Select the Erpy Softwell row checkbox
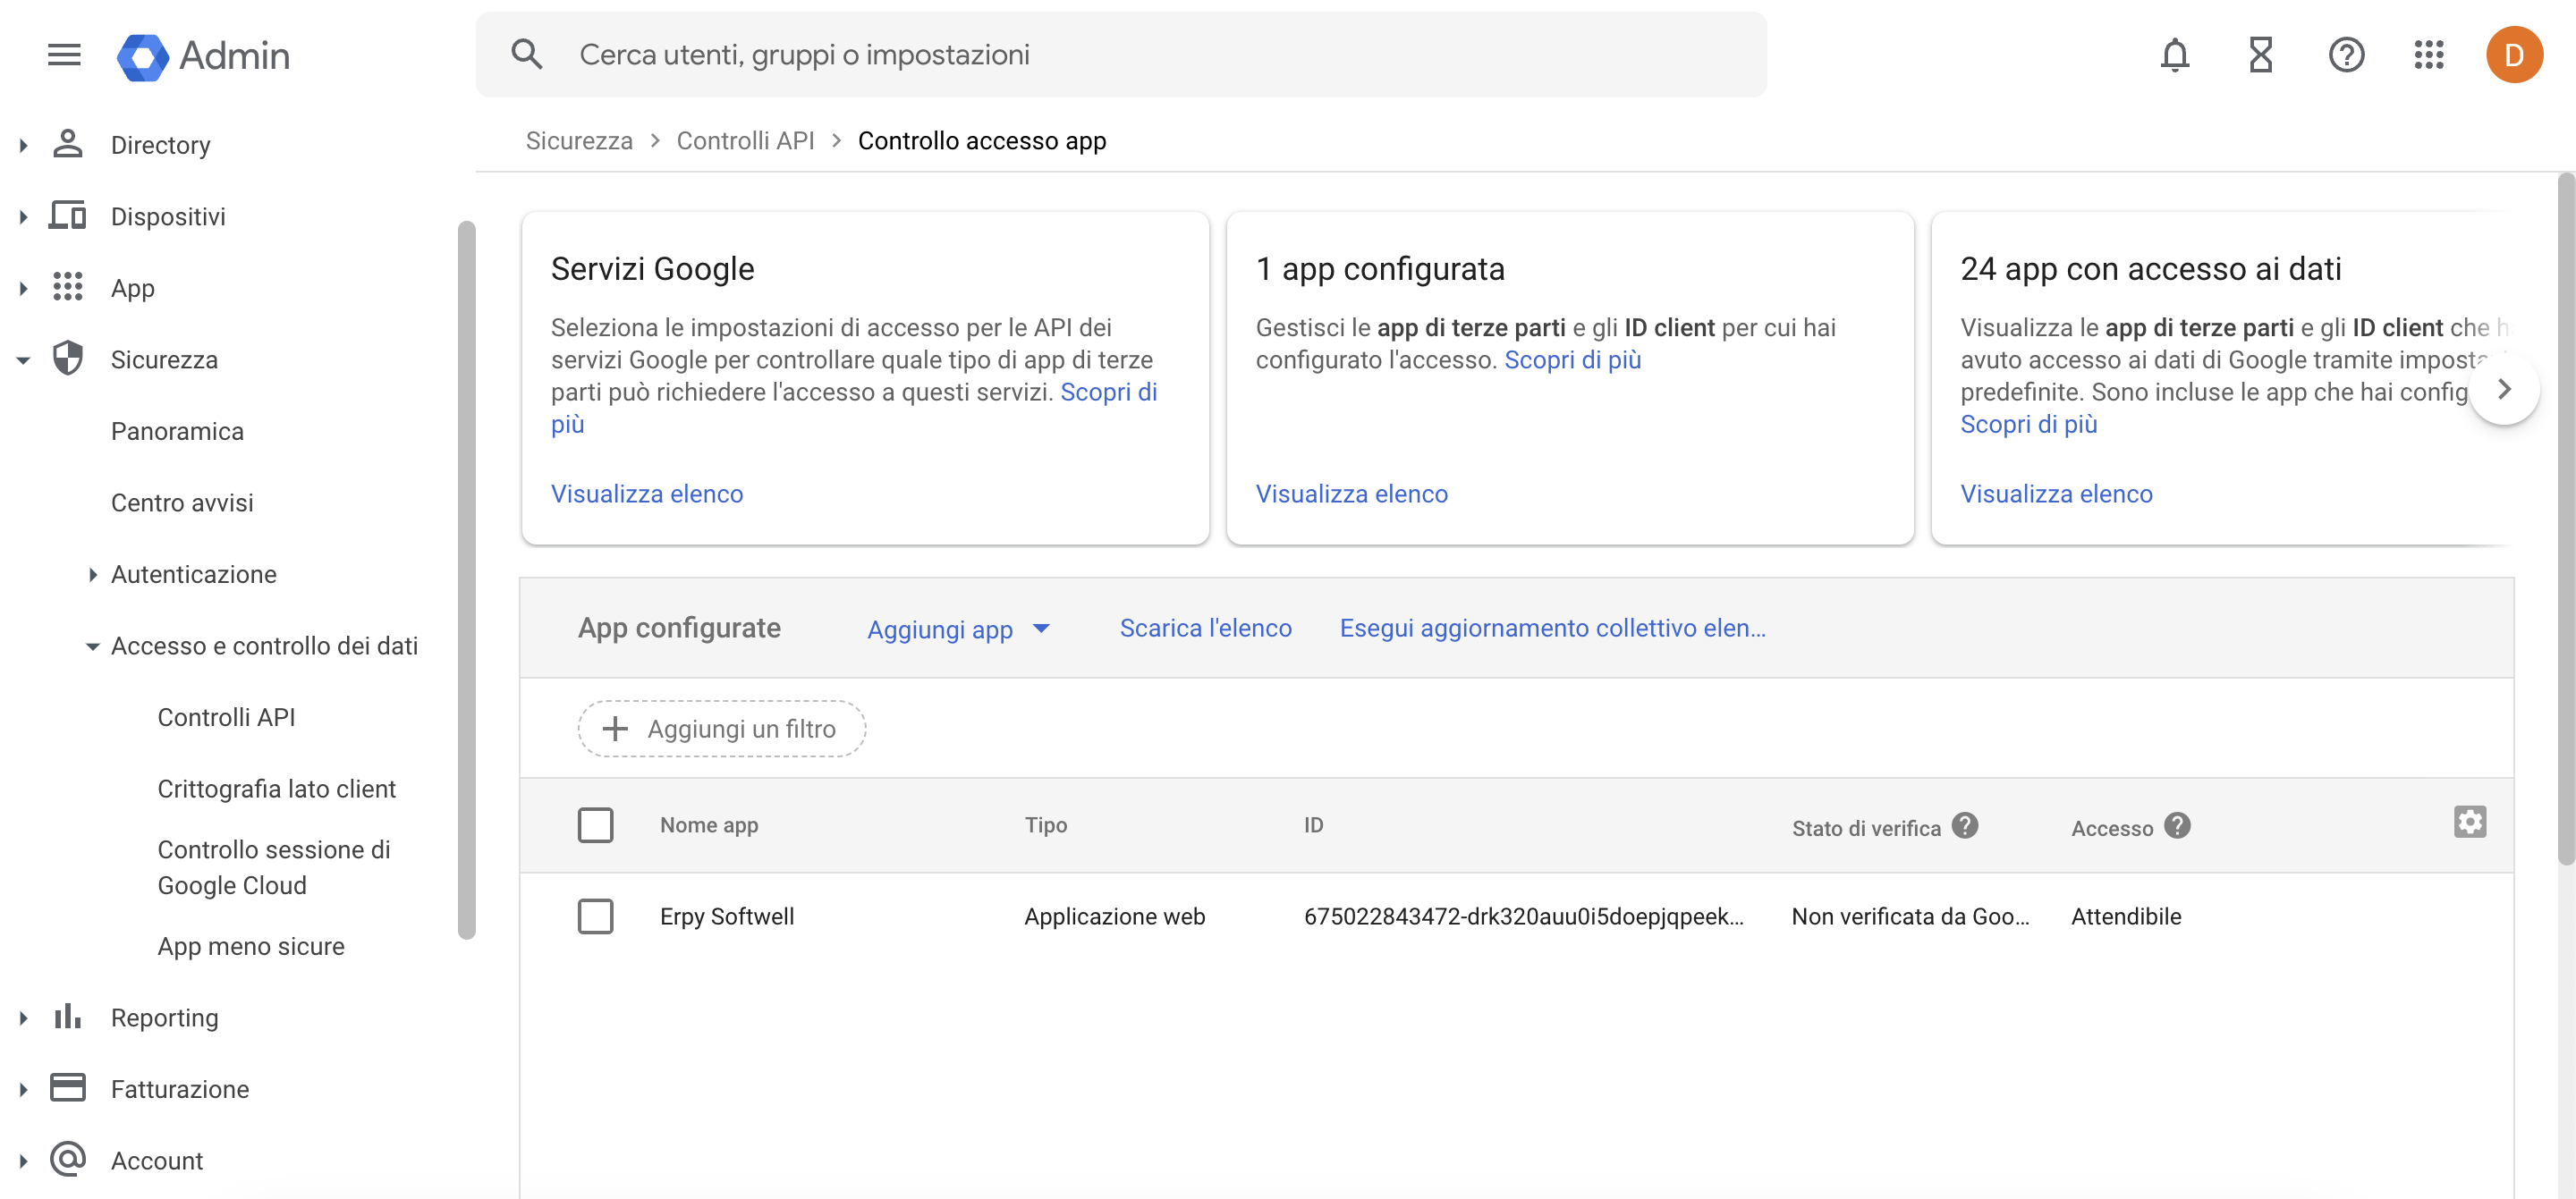 tap(595, 916)
